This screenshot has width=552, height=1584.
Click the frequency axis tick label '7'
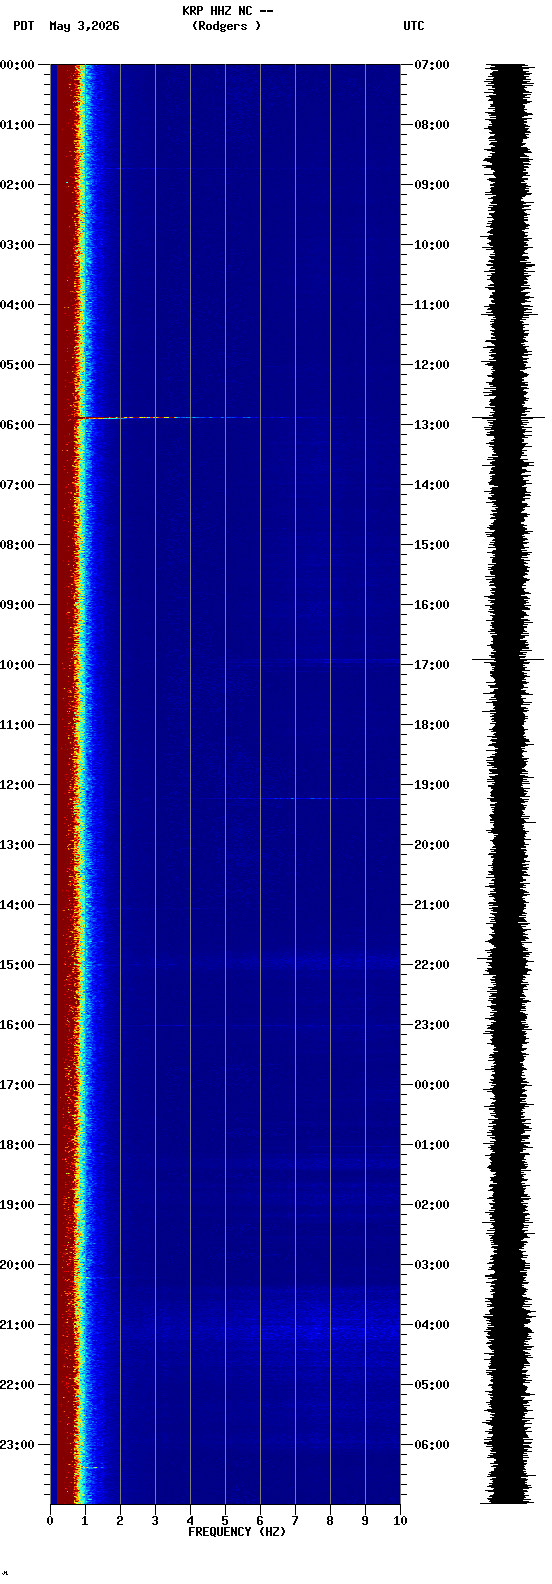295,1521
